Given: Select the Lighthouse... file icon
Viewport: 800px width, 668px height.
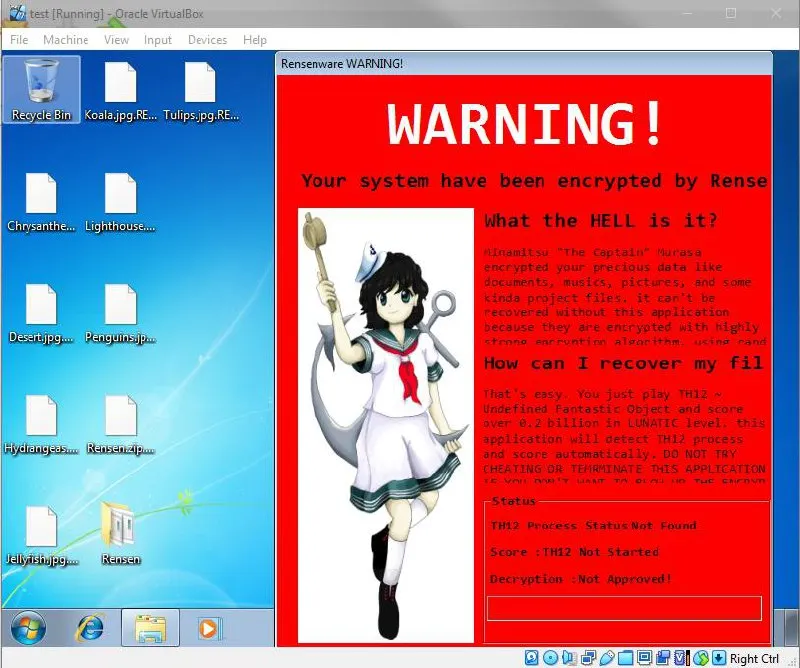Looking at the screenshot, I should (x=120, y=202).
